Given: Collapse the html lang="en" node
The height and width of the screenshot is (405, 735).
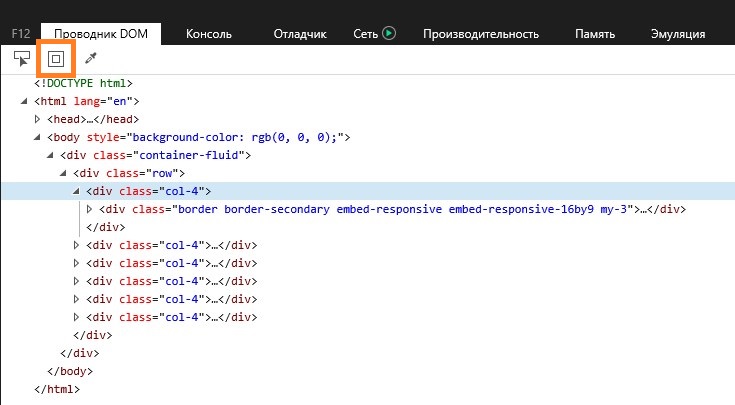Looking at the screenshot, I should point(24,101).
